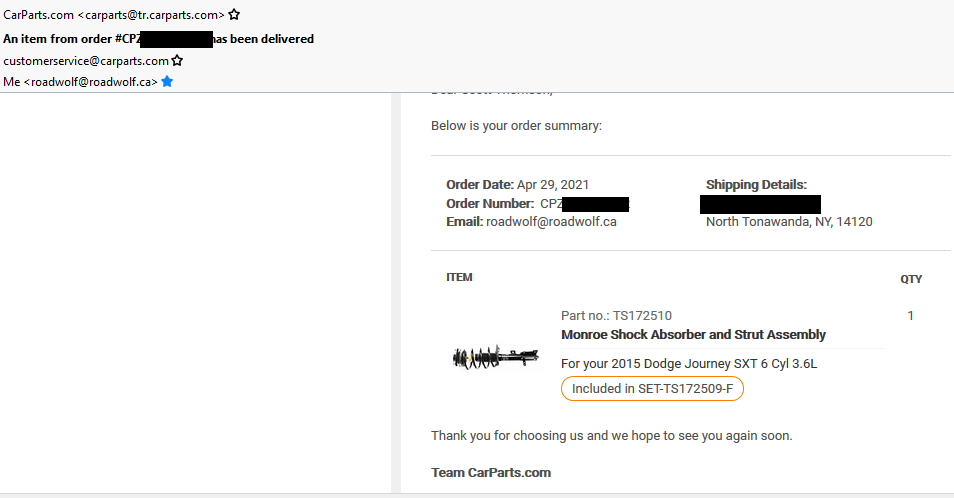954x498 pixels.
Task: Click Team CarParts.com signature
Action: [x=491, y=472]
